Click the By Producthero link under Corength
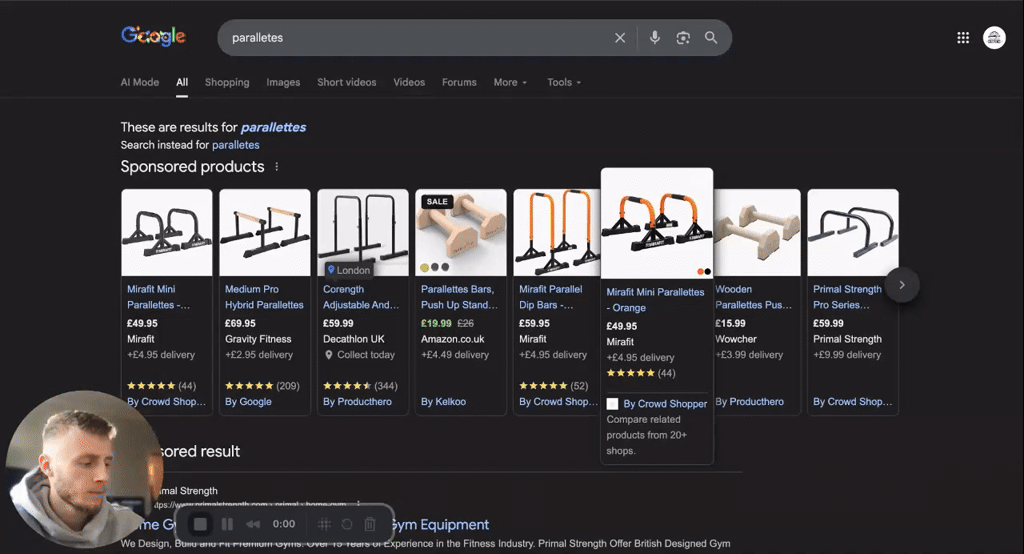The height and width of the screenshot is (554, 1024). (357, 402)
